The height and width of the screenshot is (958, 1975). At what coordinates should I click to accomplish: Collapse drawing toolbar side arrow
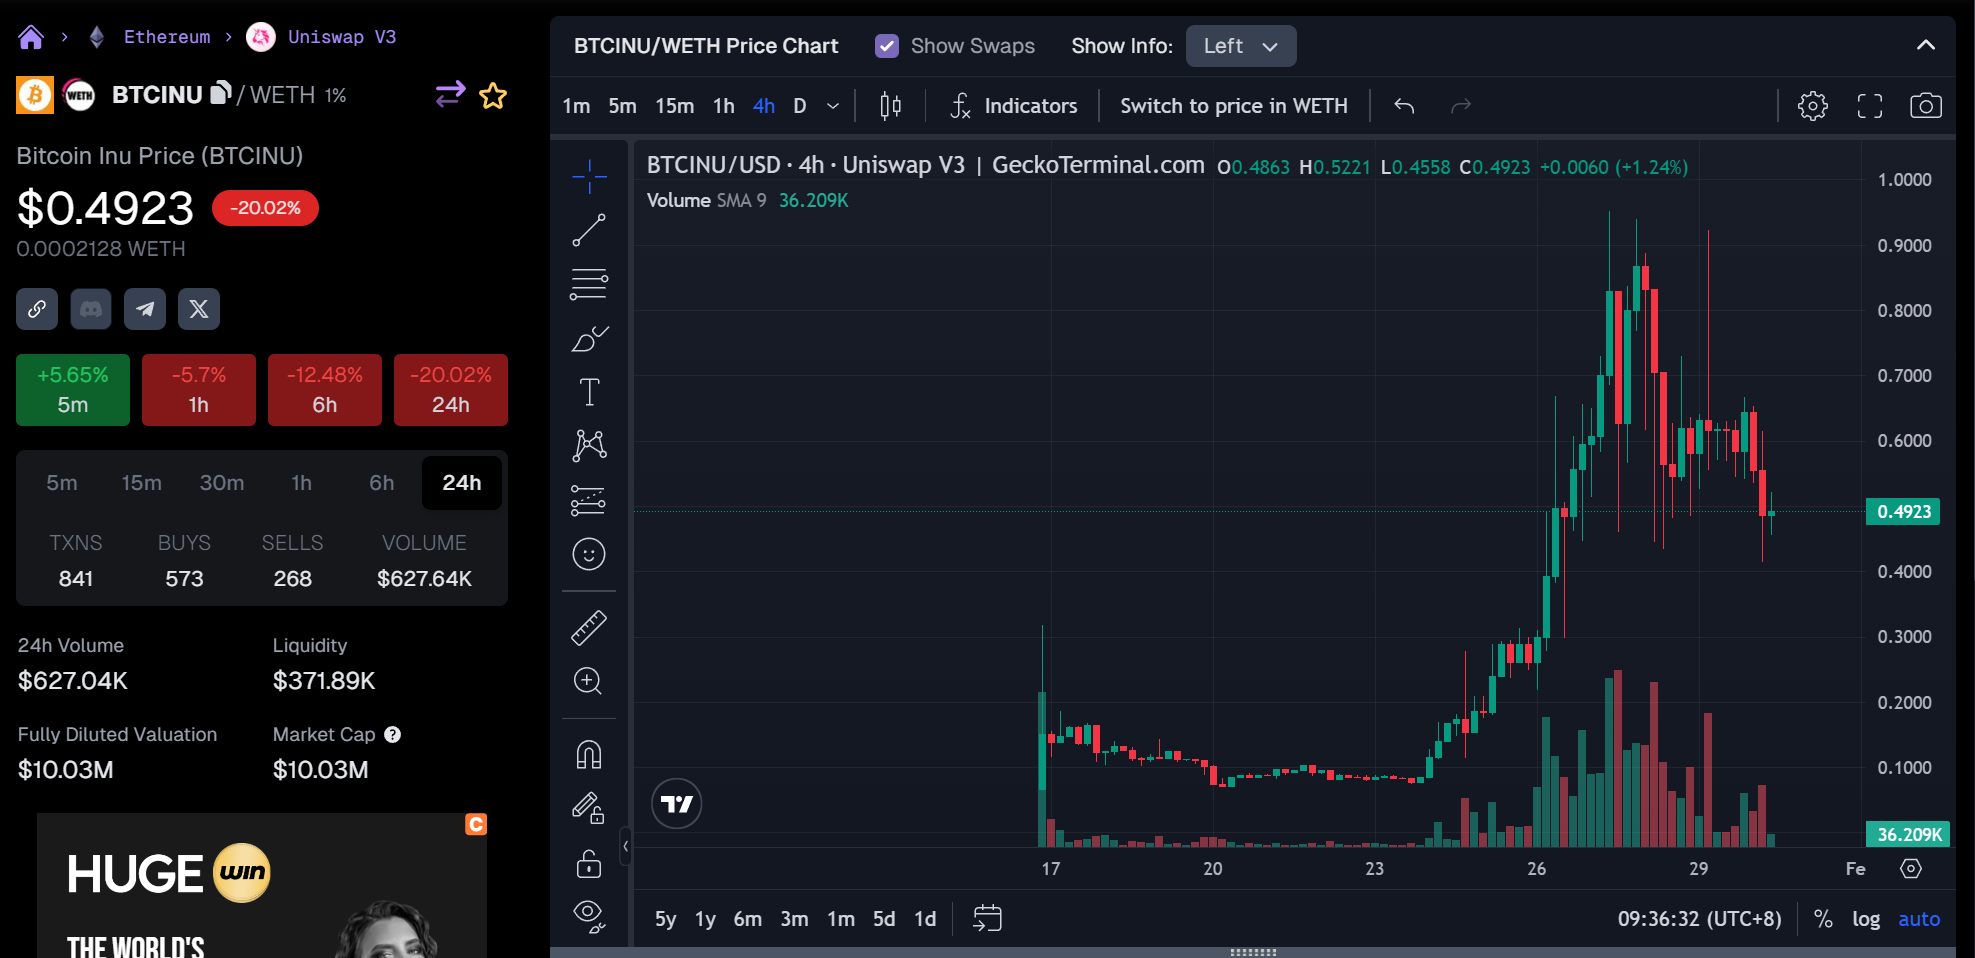pos(626,846)
